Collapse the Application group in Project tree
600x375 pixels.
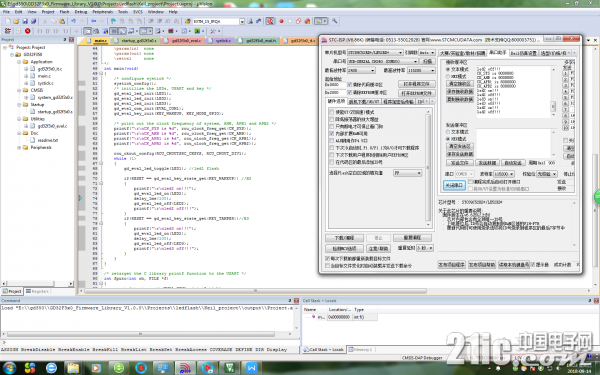tap(19, 62)
